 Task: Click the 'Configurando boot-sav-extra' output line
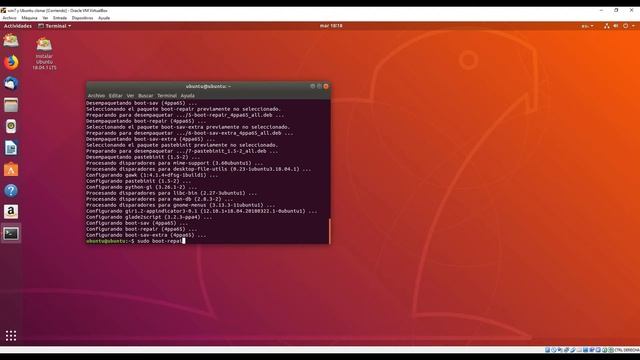pos(146,235)
